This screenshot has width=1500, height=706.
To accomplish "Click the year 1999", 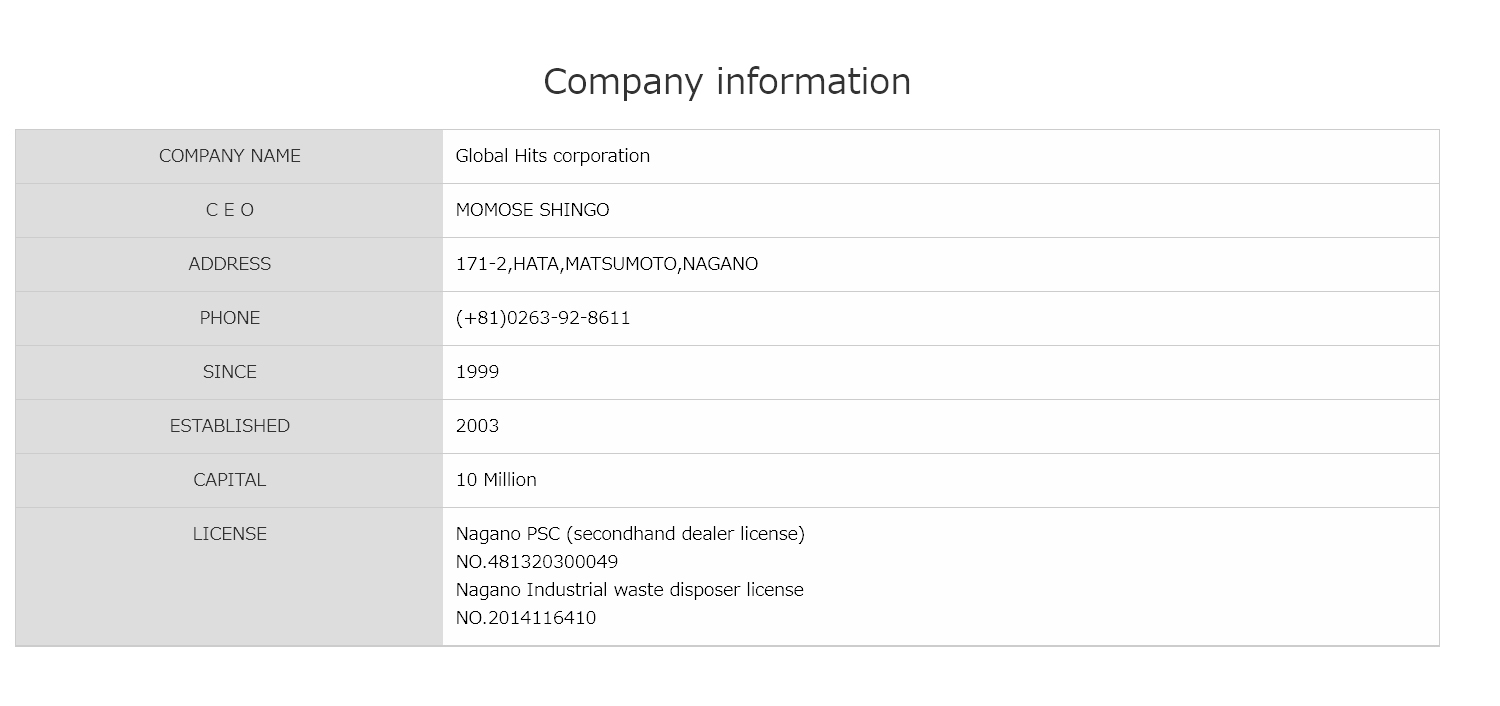I will pos(478,372).
